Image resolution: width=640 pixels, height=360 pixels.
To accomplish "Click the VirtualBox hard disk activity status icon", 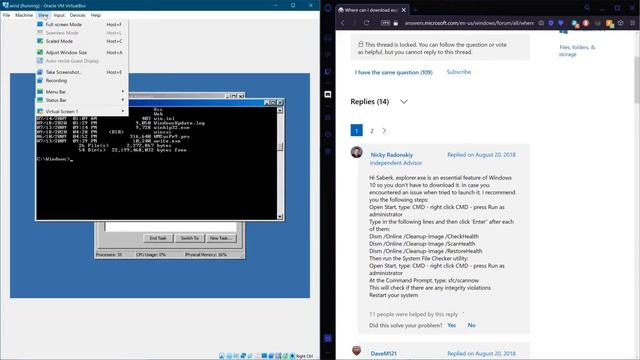I will coord(222,356).
